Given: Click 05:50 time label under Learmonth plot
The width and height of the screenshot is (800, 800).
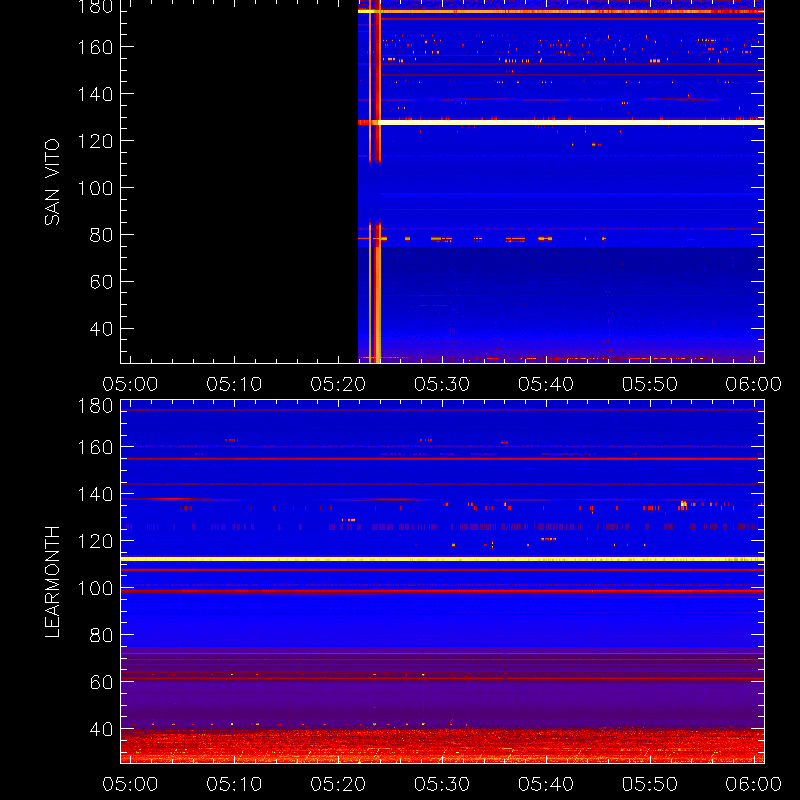Looking at the screenshot, I should pyautogui.click(x=649, y=784).
